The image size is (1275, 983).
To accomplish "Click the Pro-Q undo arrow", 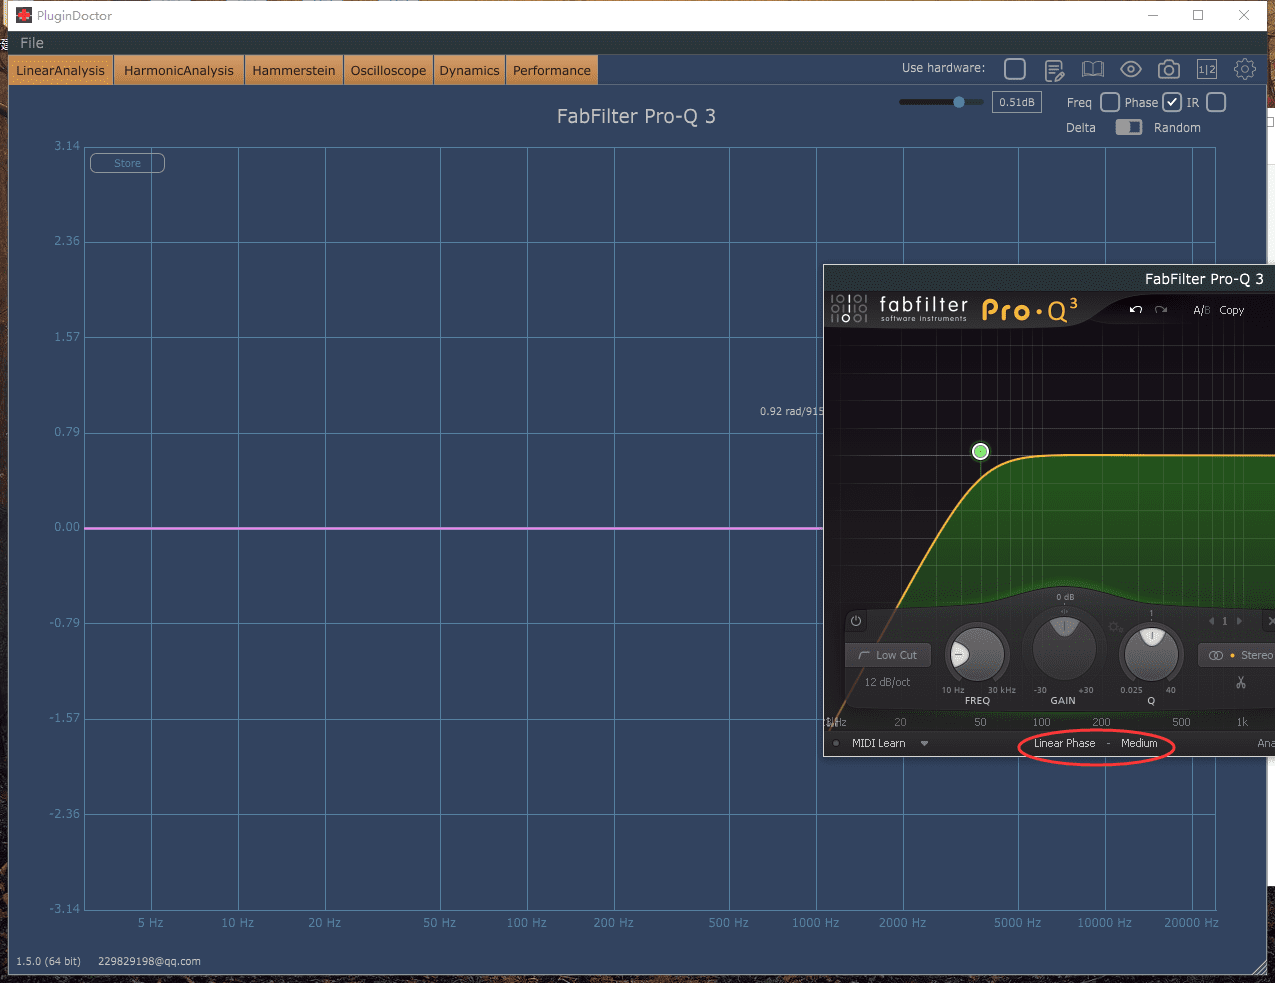I will (1136, 310).
